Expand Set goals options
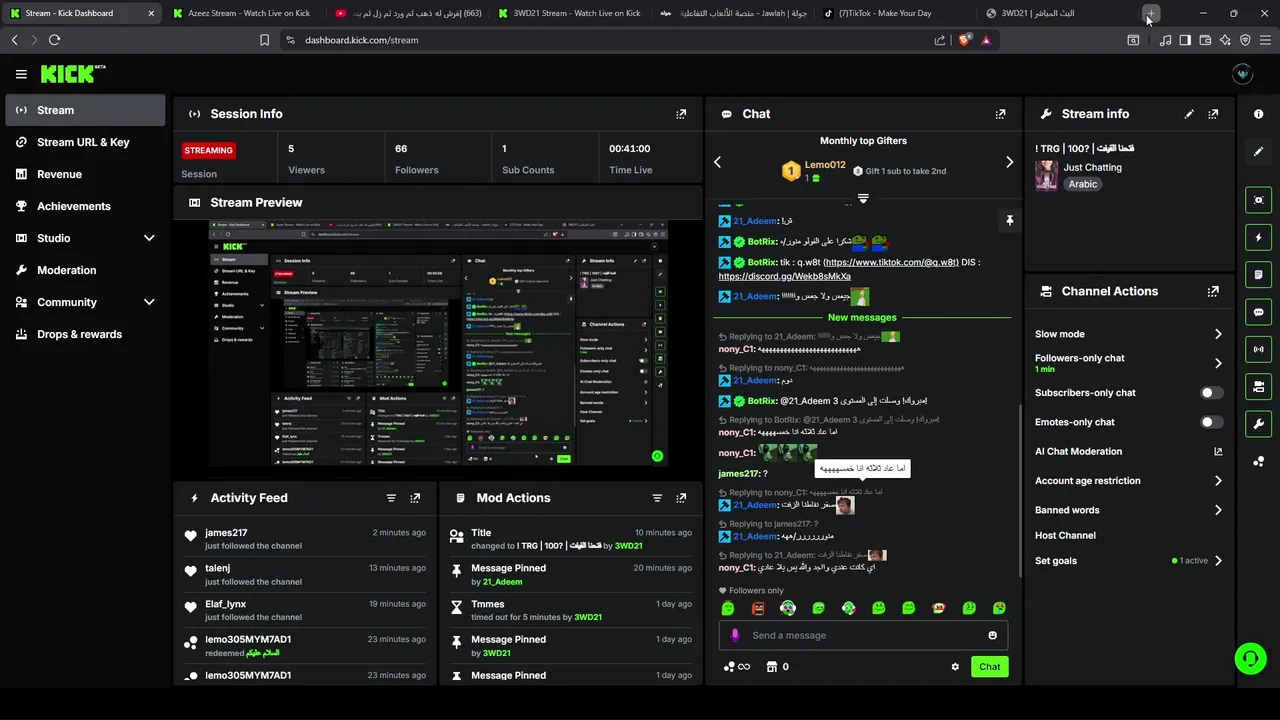 (1218, 561)
